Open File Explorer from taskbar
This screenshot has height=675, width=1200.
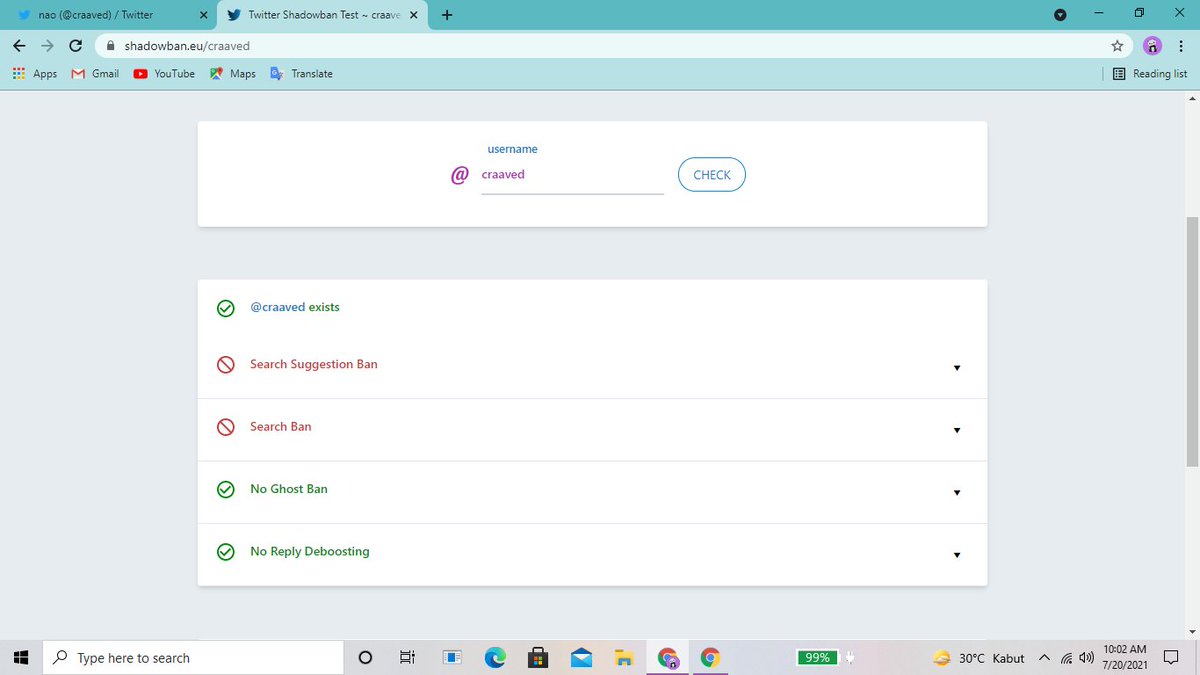624,657
